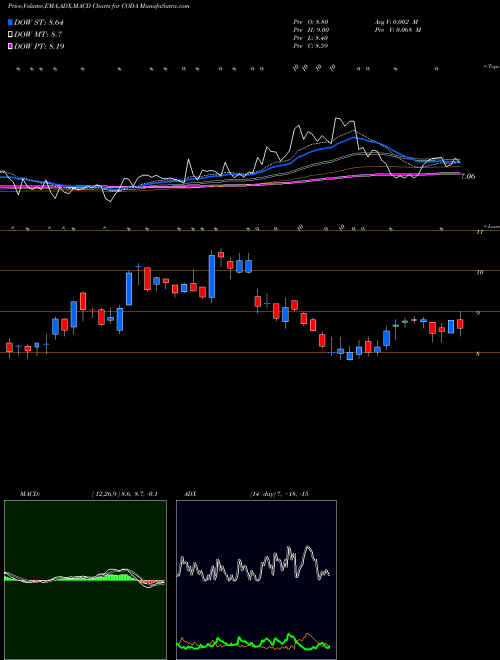
Task: Click the MACD: panel heading
Action: point(30,494)
